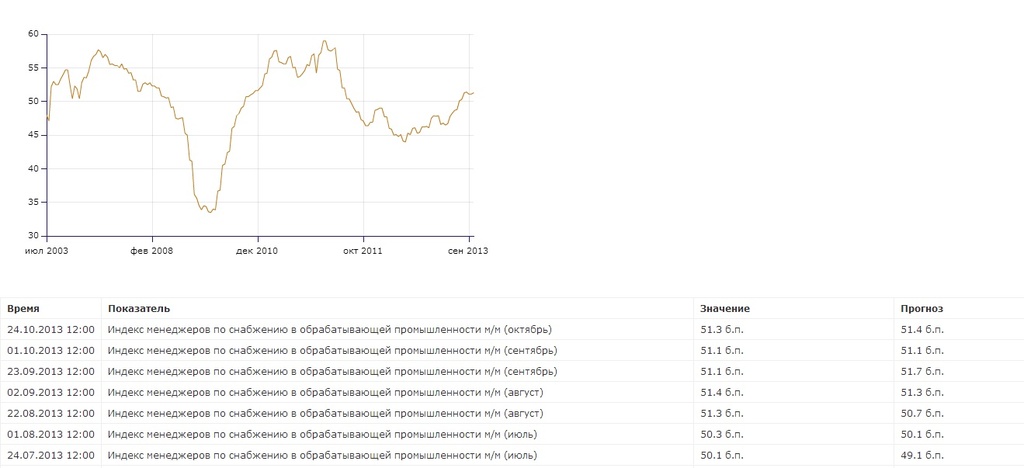Select the 23.09.2013 indicator description (сентябрь)
This screenshot has width=1024, height=468.
332,371
